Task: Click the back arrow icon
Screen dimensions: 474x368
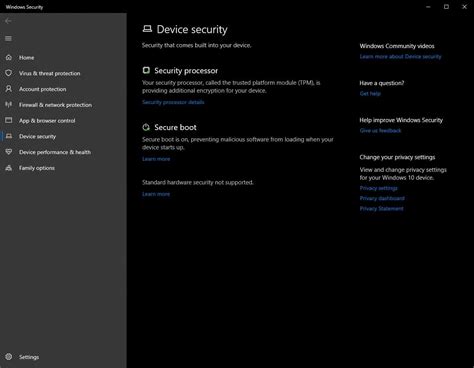Action: pos(8,21)
